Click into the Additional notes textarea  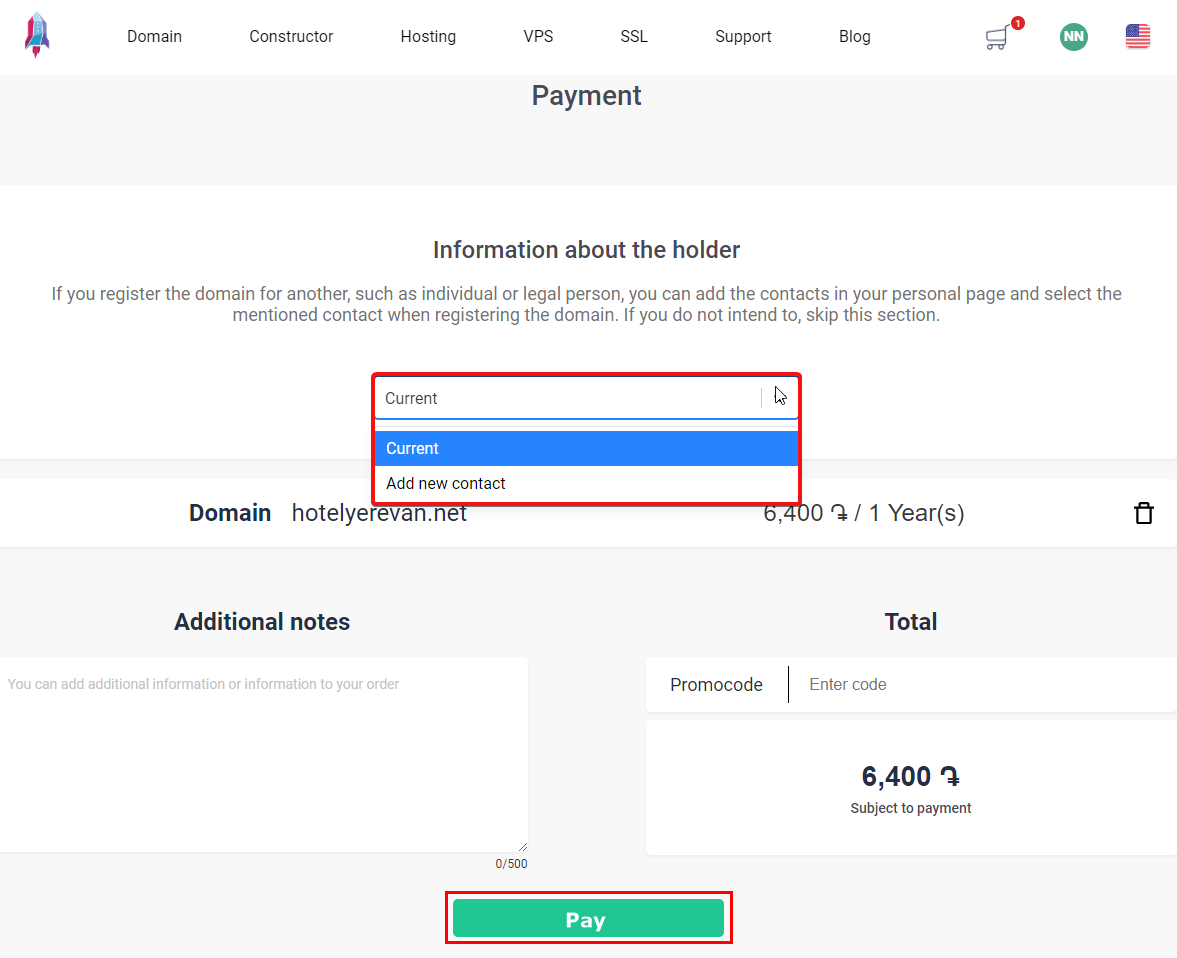tap(263, 755)
